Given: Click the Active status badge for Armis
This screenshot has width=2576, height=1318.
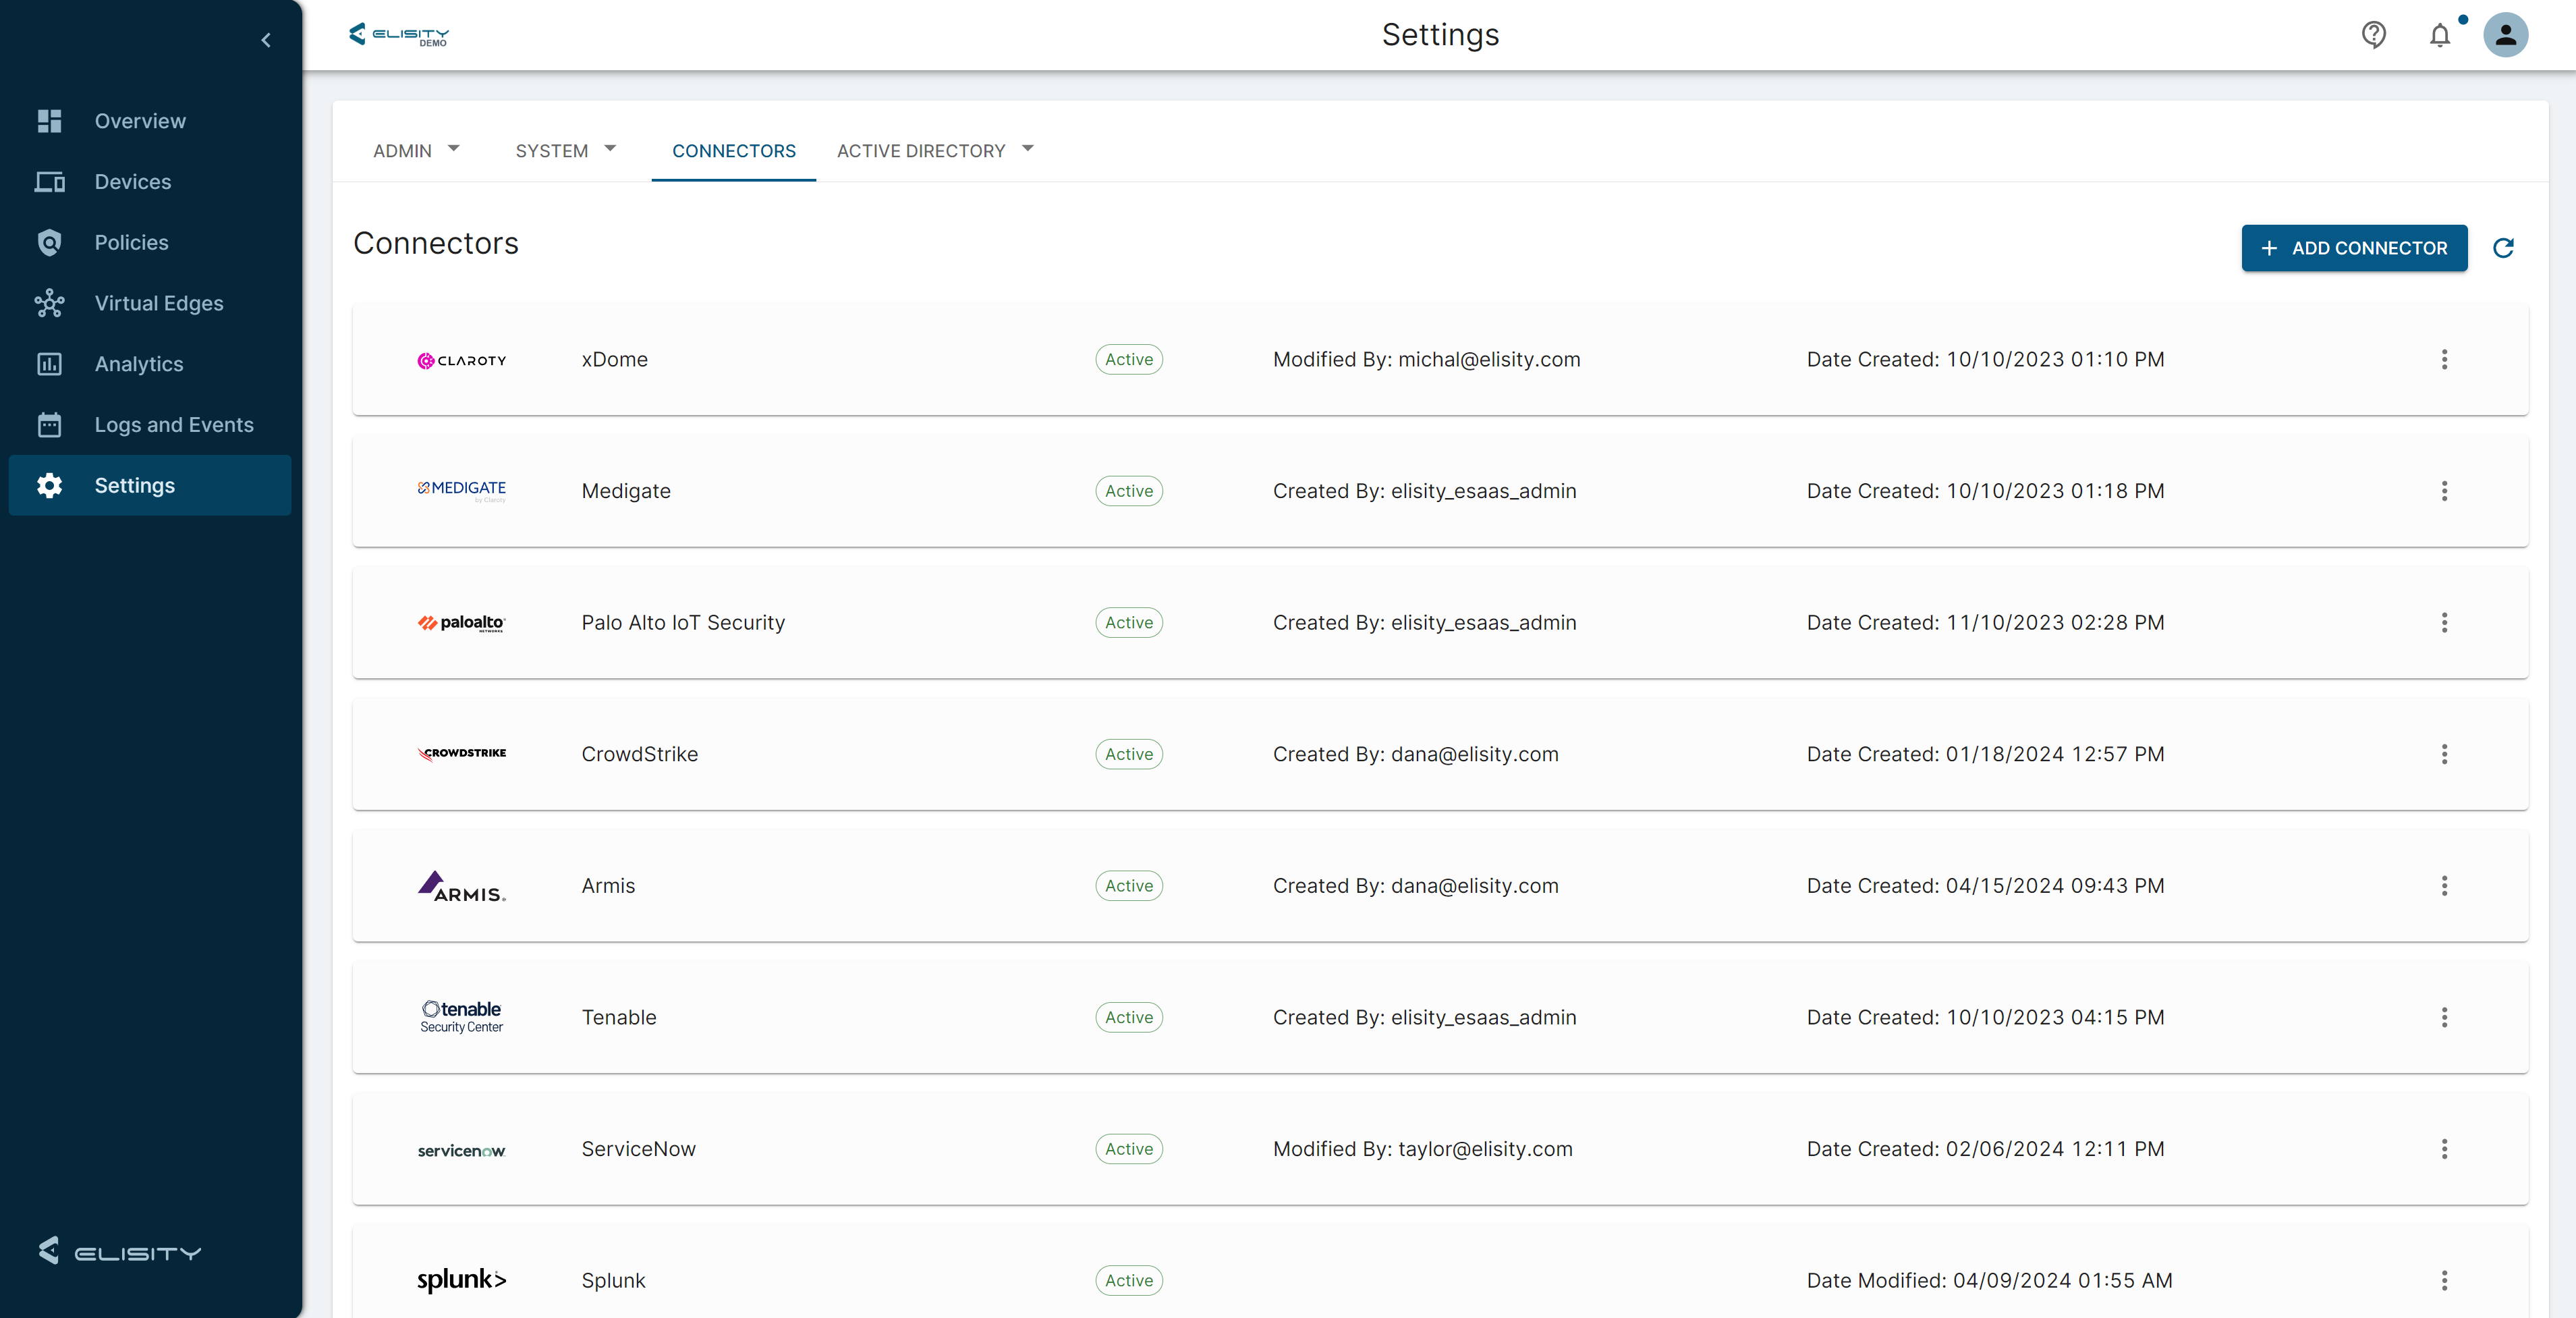Looking at the screenshot, I should 1128,886.
